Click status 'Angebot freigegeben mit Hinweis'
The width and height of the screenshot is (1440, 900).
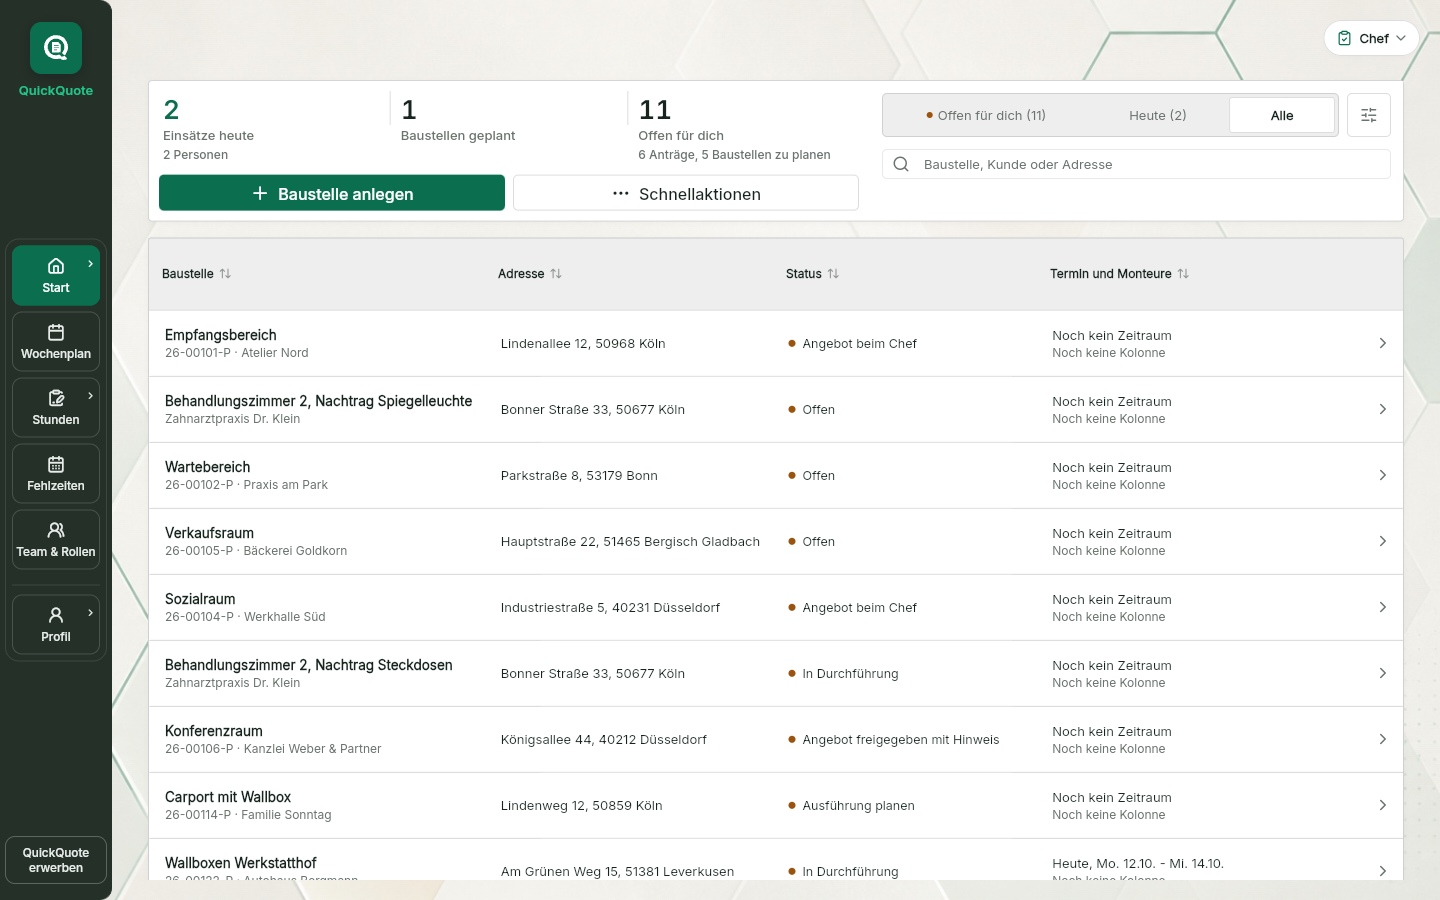(x=900, y=740)
